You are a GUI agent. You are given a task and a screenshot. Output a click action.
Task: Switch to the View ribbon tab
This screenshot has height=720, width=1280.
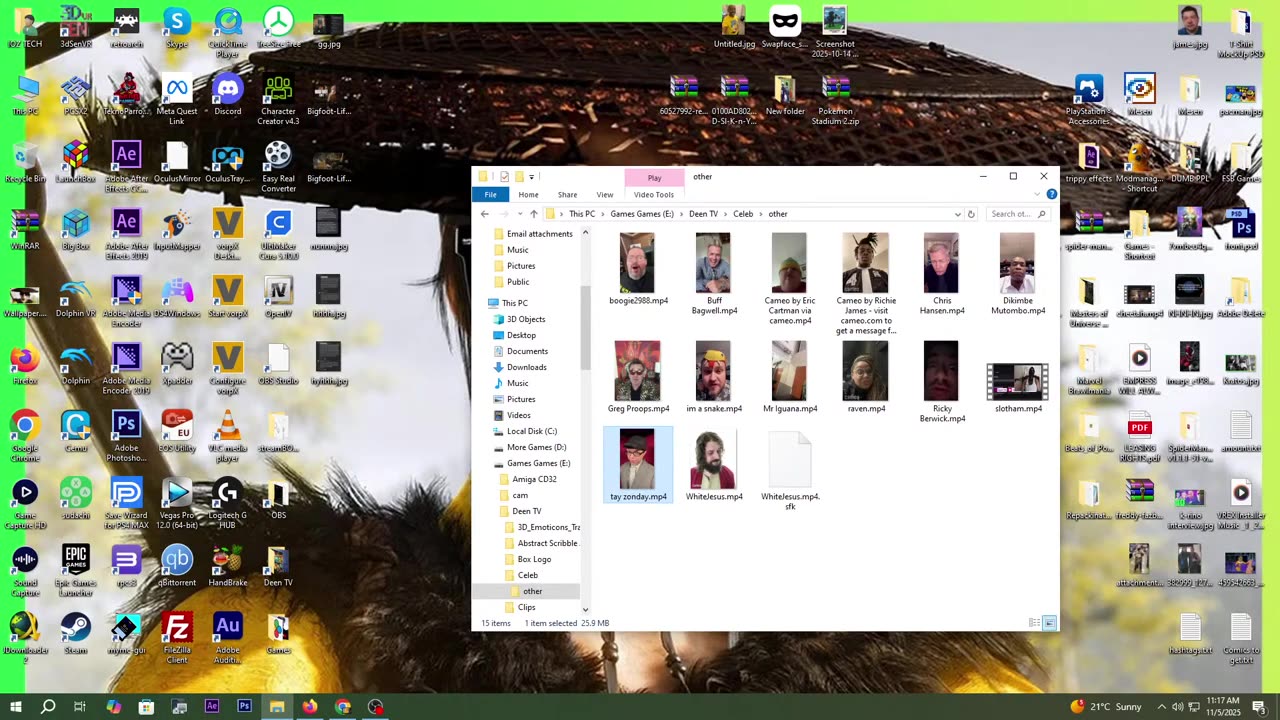click(605, 195)
